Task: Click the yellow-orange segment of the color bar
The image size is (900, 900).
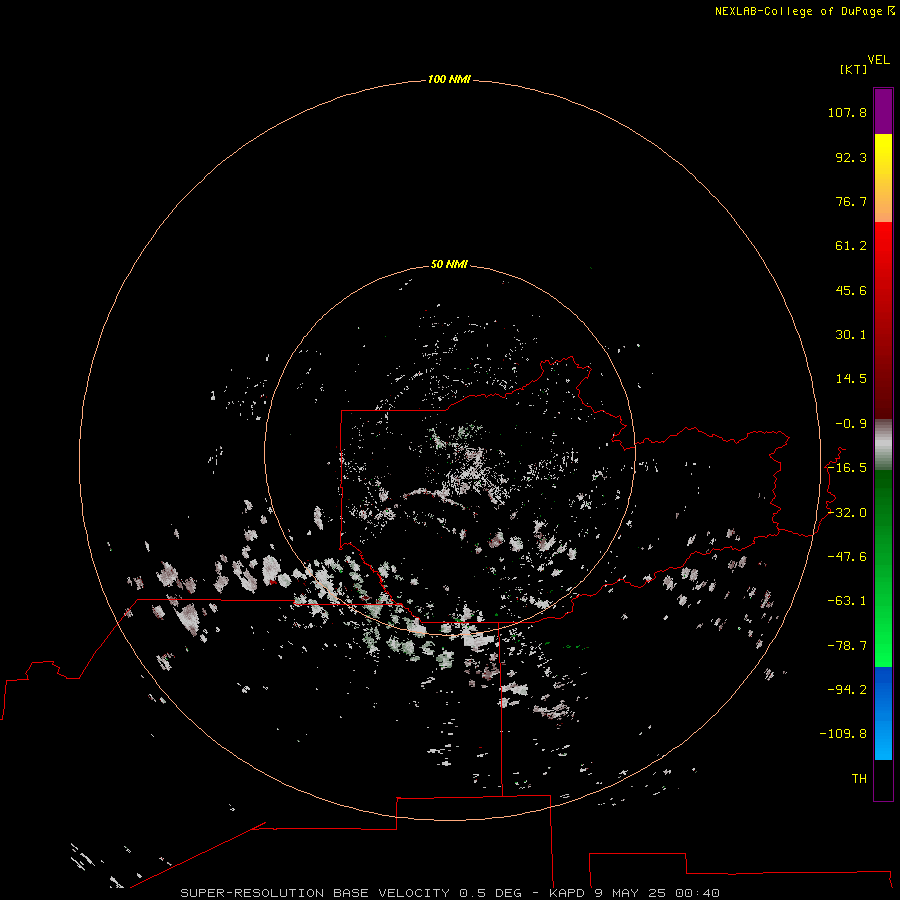Action: tap(883, 178)
